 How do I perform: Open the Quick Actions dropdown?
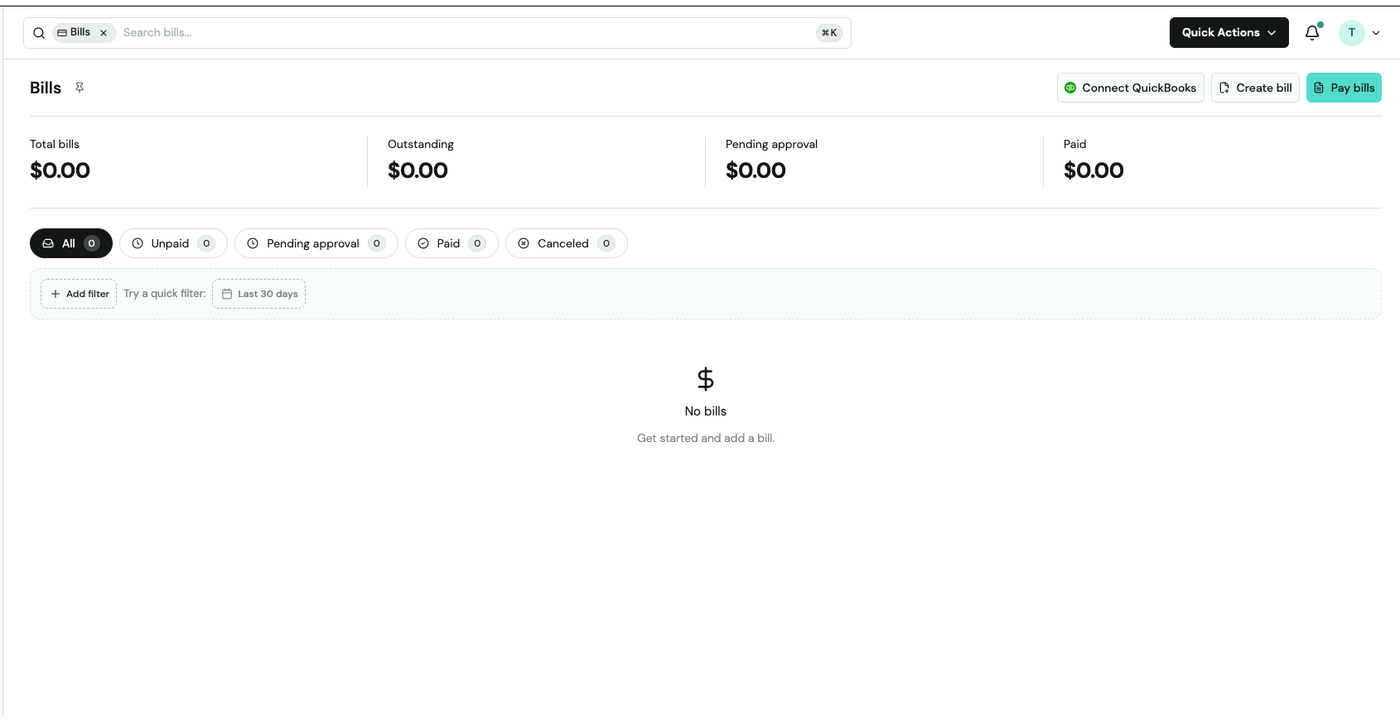[x=1229, y=32]
